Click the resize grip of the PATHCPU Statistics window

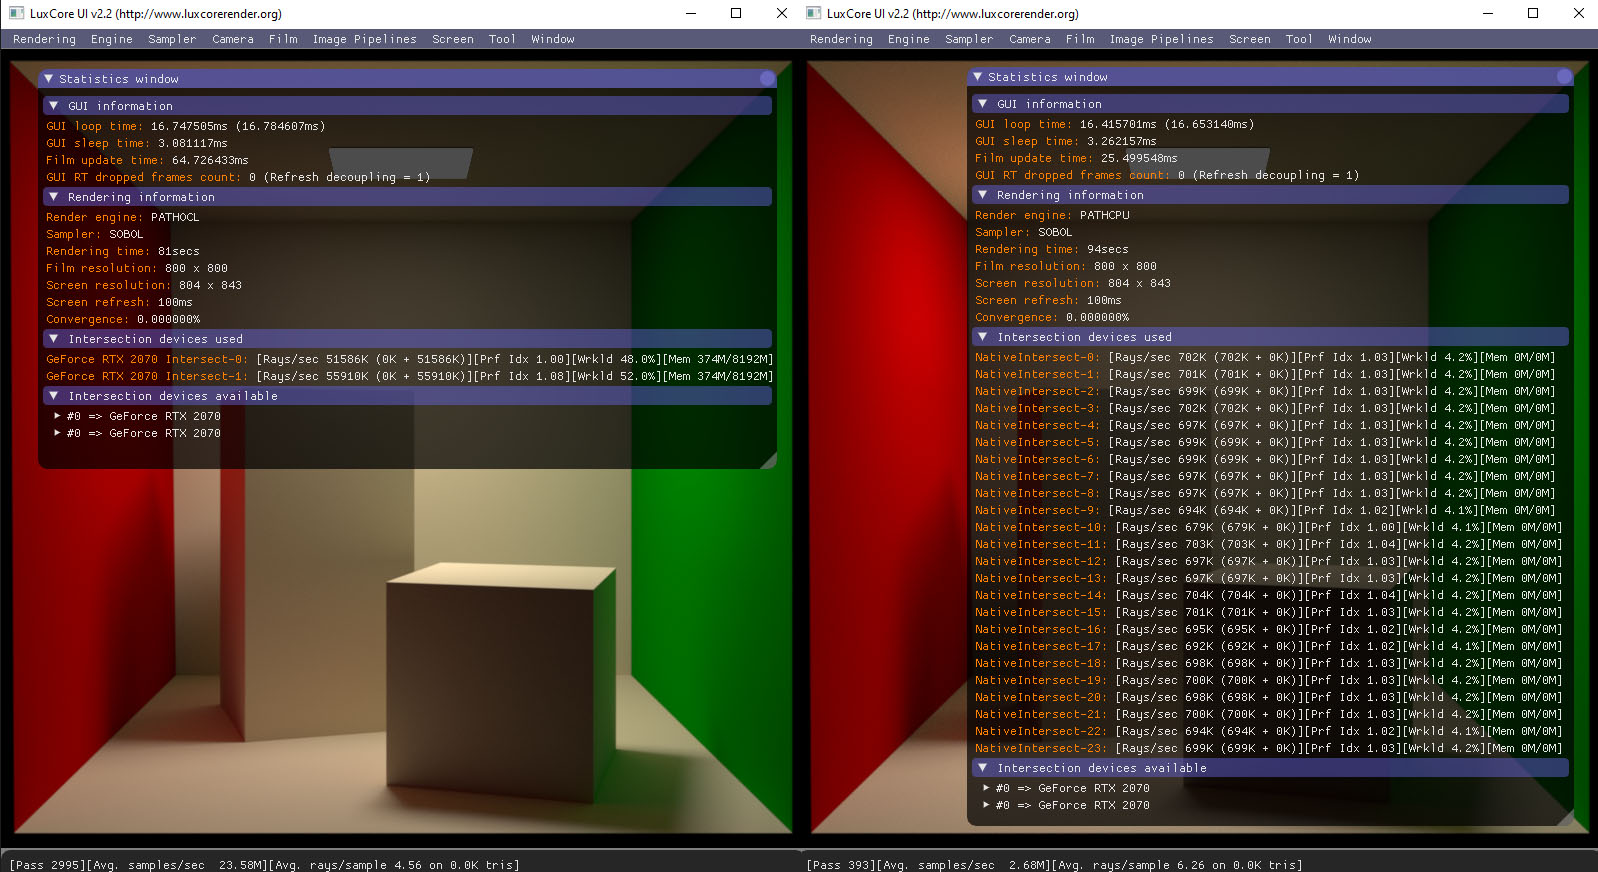point(1566,819)
